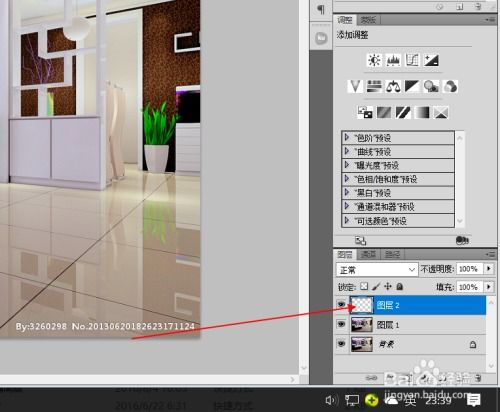
Task: Add a Gradient Map adjustment
Action: (x=422, y=112)
